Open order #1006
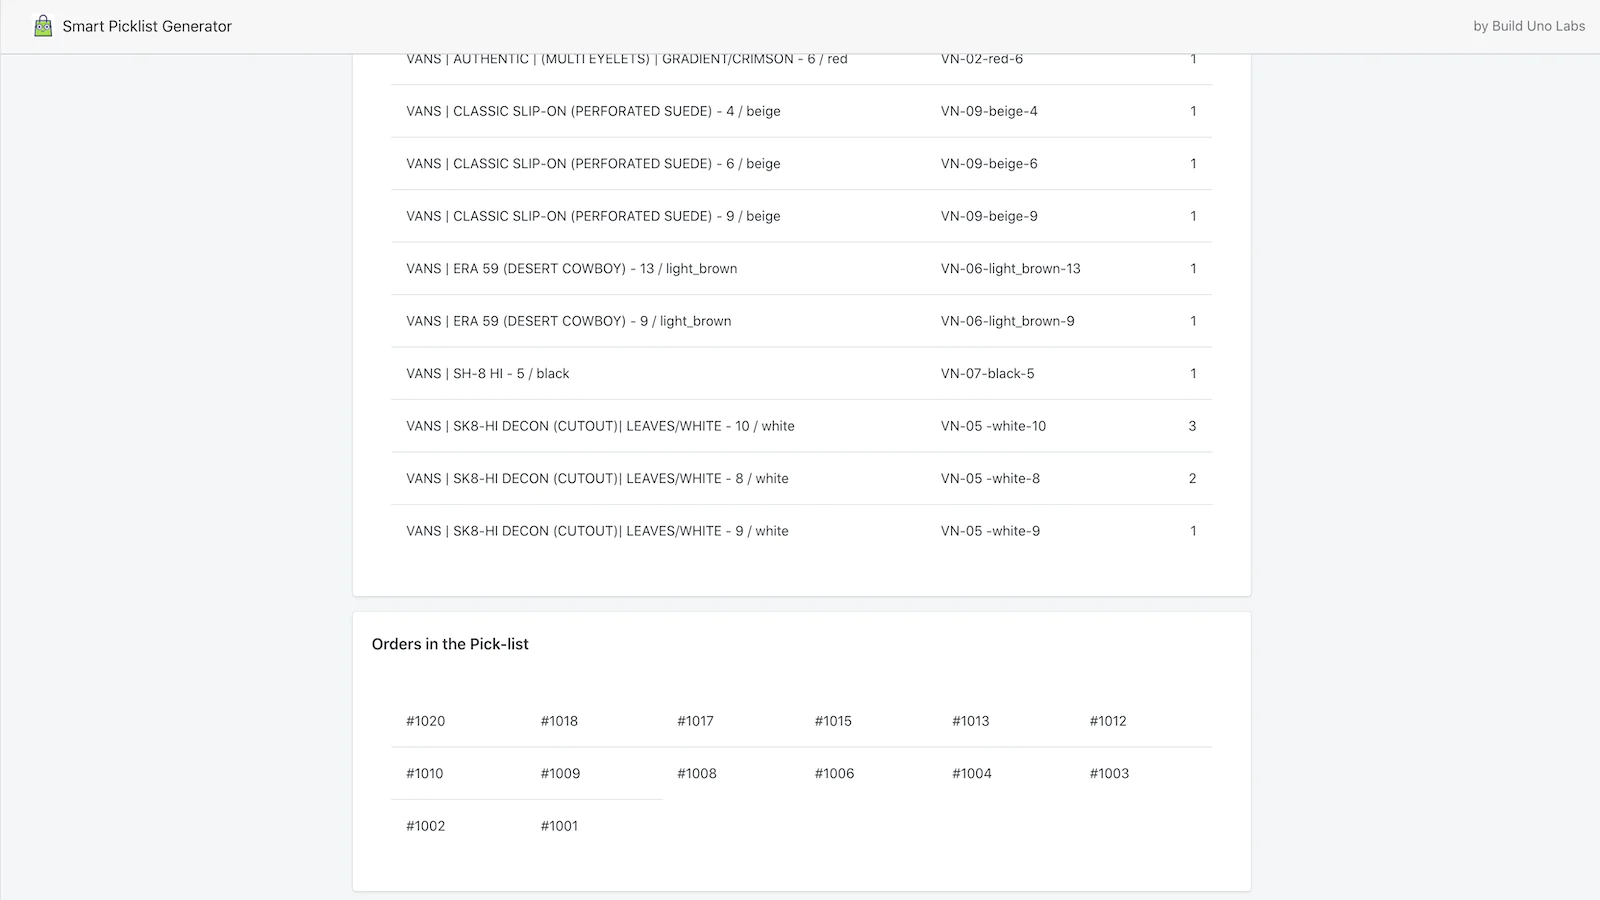 (834, 773)
